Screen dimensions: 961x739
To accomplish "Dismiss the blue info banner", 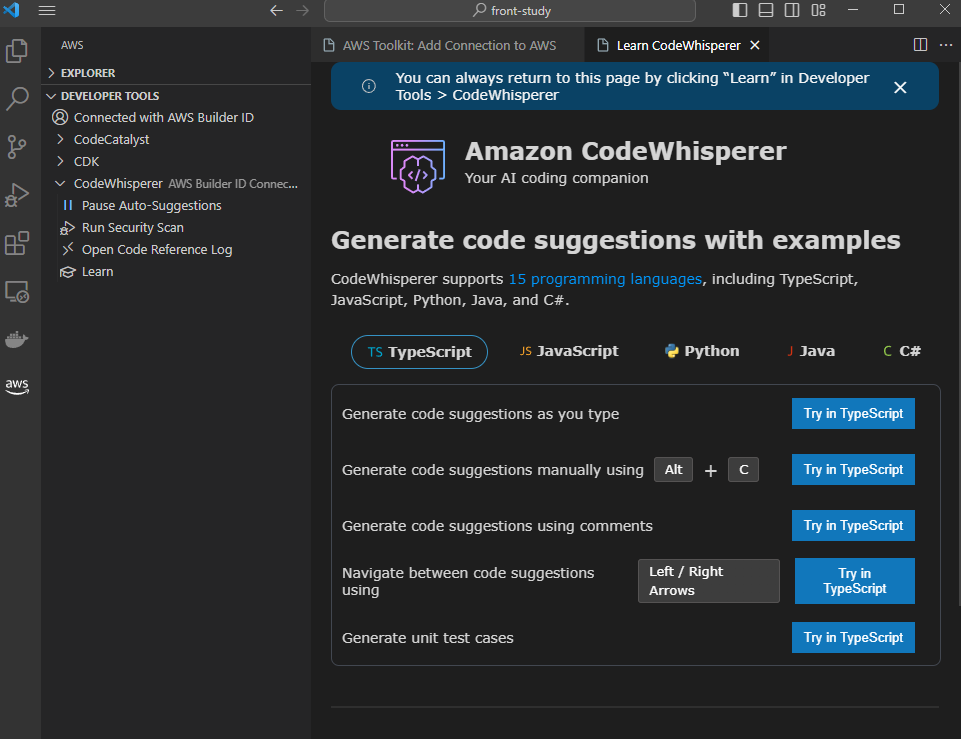I will (900, 87).
